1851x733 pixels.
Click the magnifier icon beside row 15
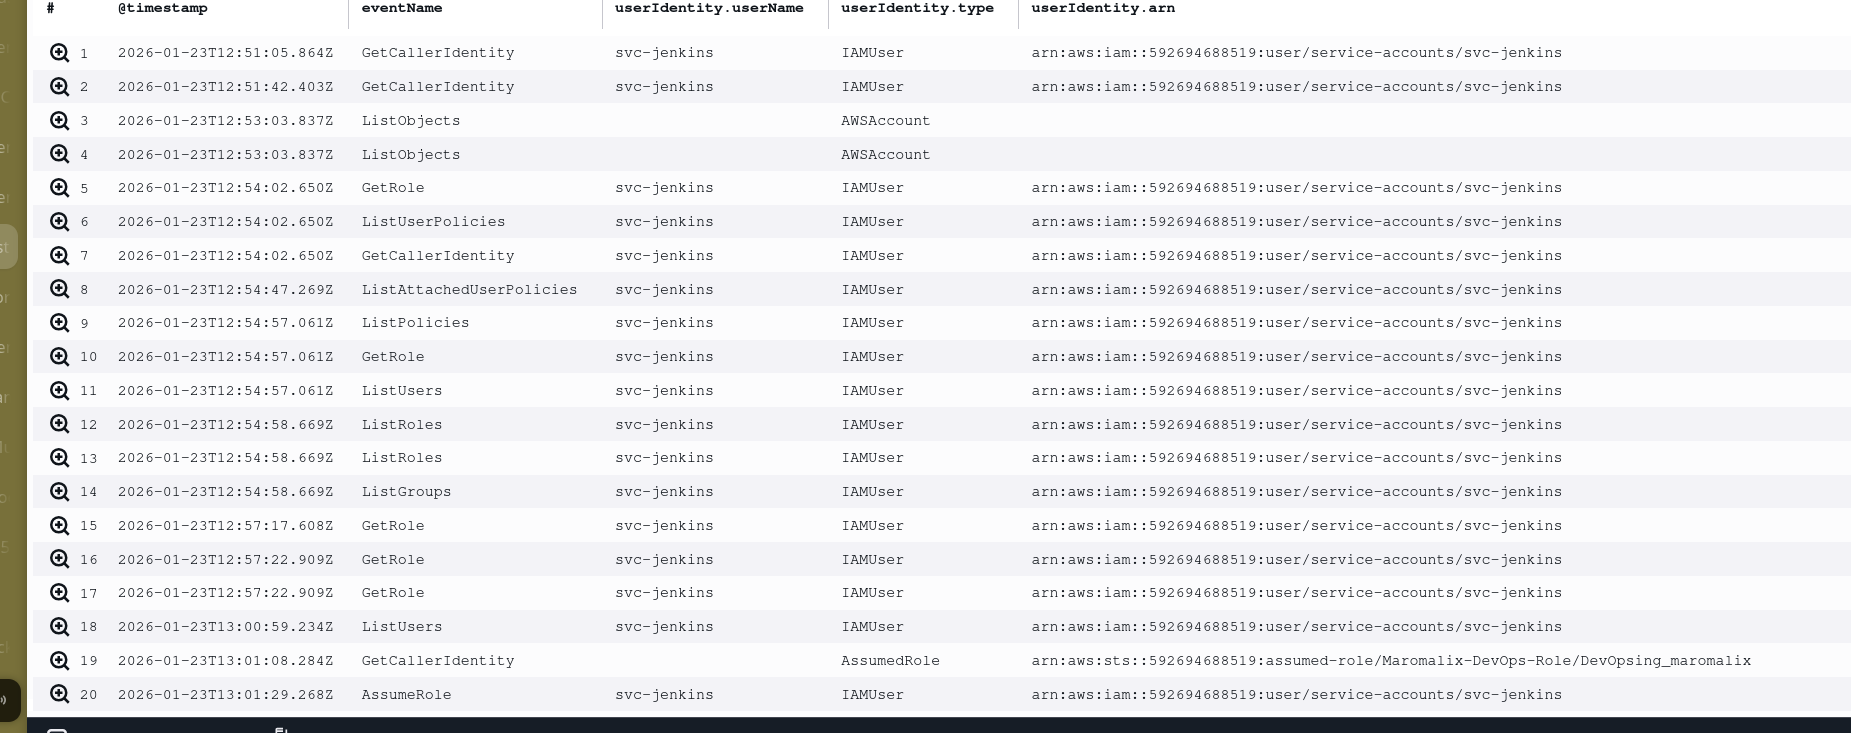(x=60, y=526)
